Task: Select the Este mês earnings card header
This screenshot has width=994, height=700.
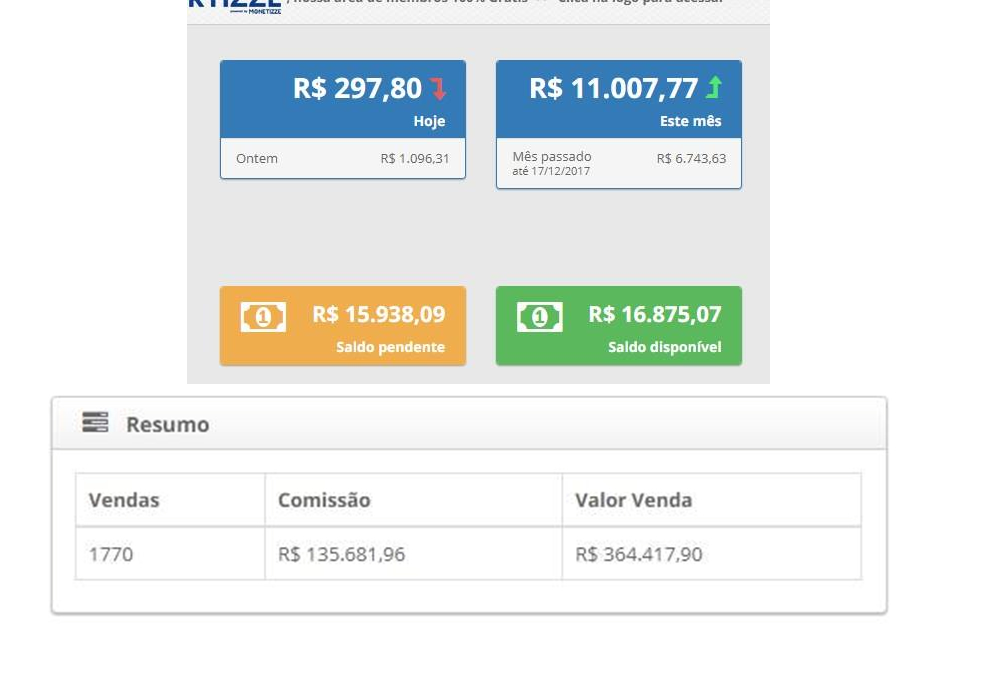Action: [x=619, y=100]
